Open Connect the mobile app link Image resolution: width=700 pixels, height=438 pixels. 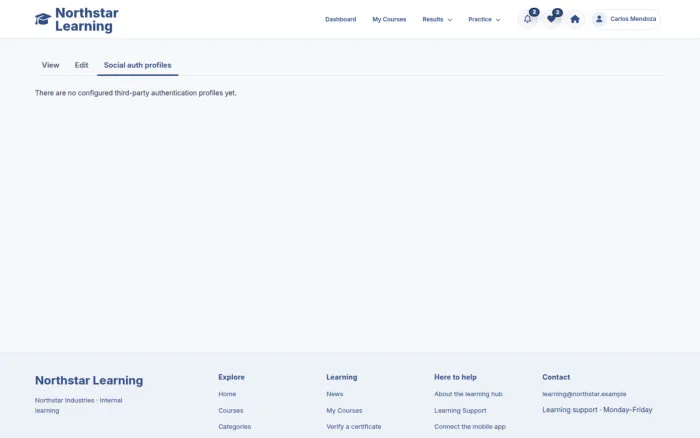click(x=470, y=427)
